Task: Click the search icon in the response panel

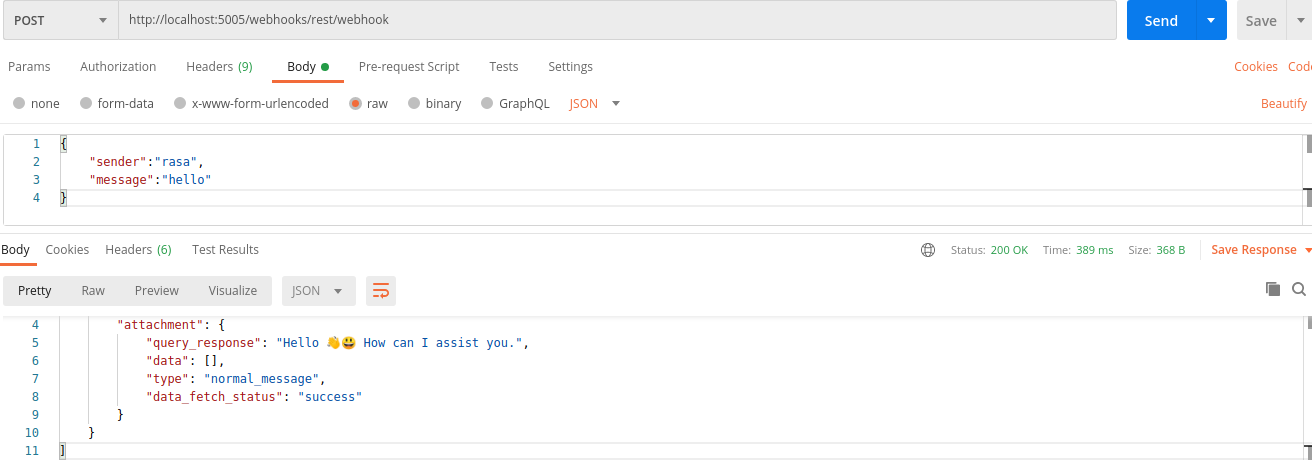Action: (1299, 289)
